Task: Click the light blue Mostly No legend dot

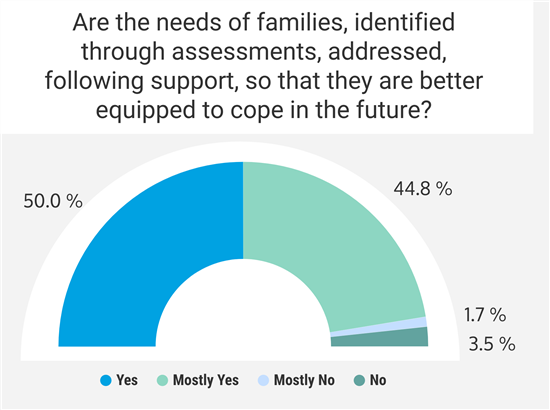Action: pos(263,381)
